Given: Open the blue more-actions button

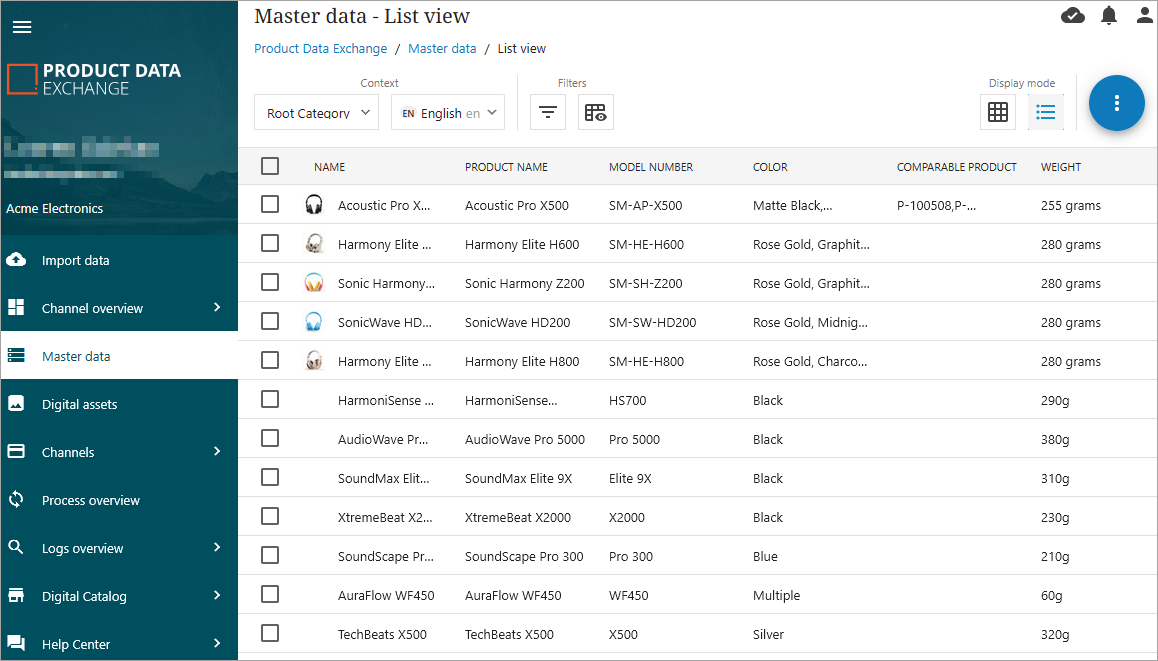Looking at the screenshot, I should click(x=1116, y=103).
